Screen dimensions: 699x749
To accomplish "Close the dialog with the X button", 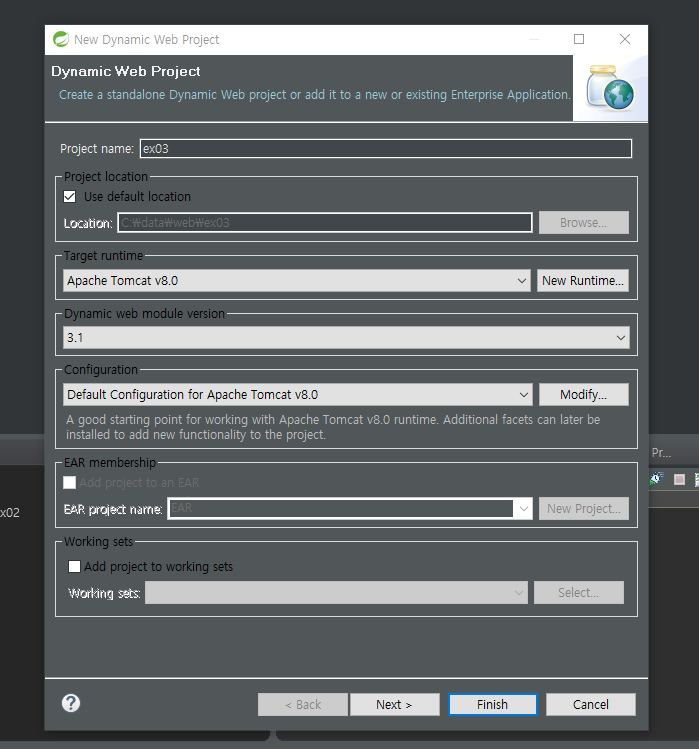I will pyautogui.click(x=625, y=39).
